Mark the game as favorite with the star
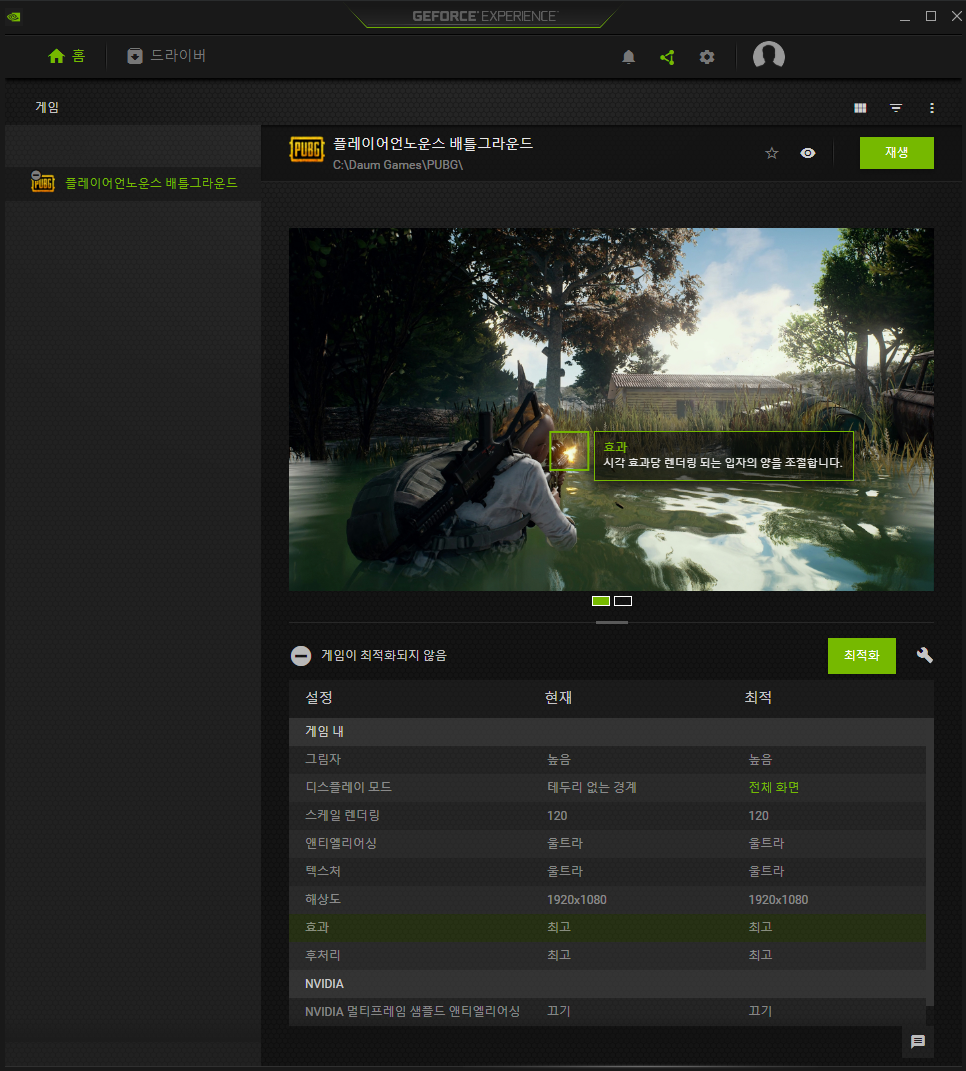 pyautogui.click(x=772, y=153)
